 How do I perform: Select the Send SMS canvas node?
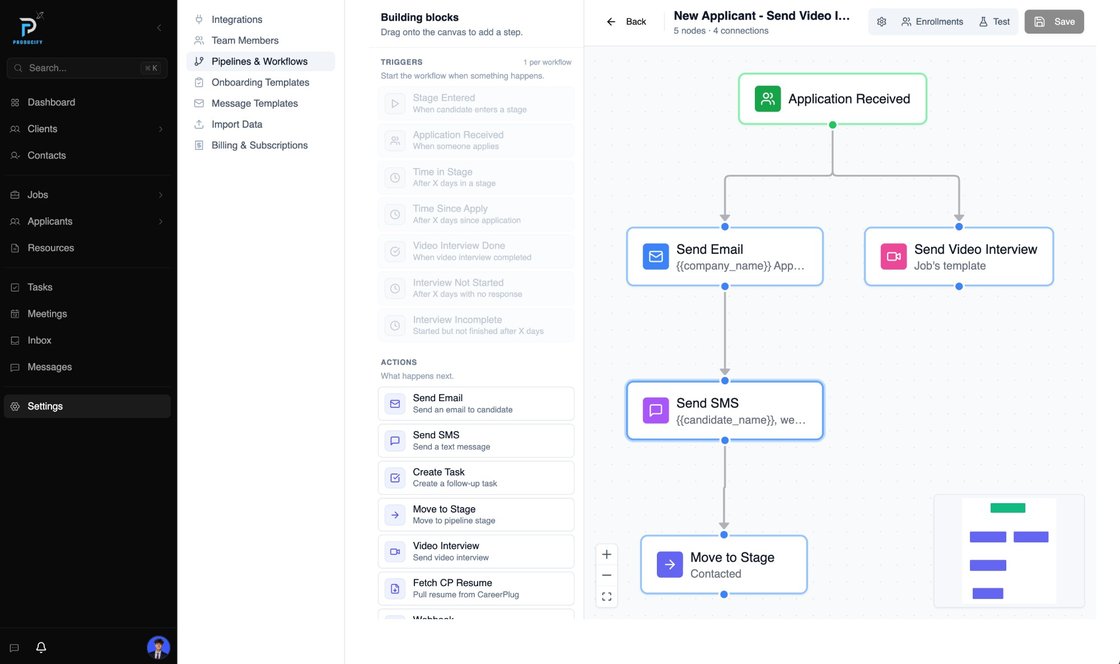click(x=725, y=411)
